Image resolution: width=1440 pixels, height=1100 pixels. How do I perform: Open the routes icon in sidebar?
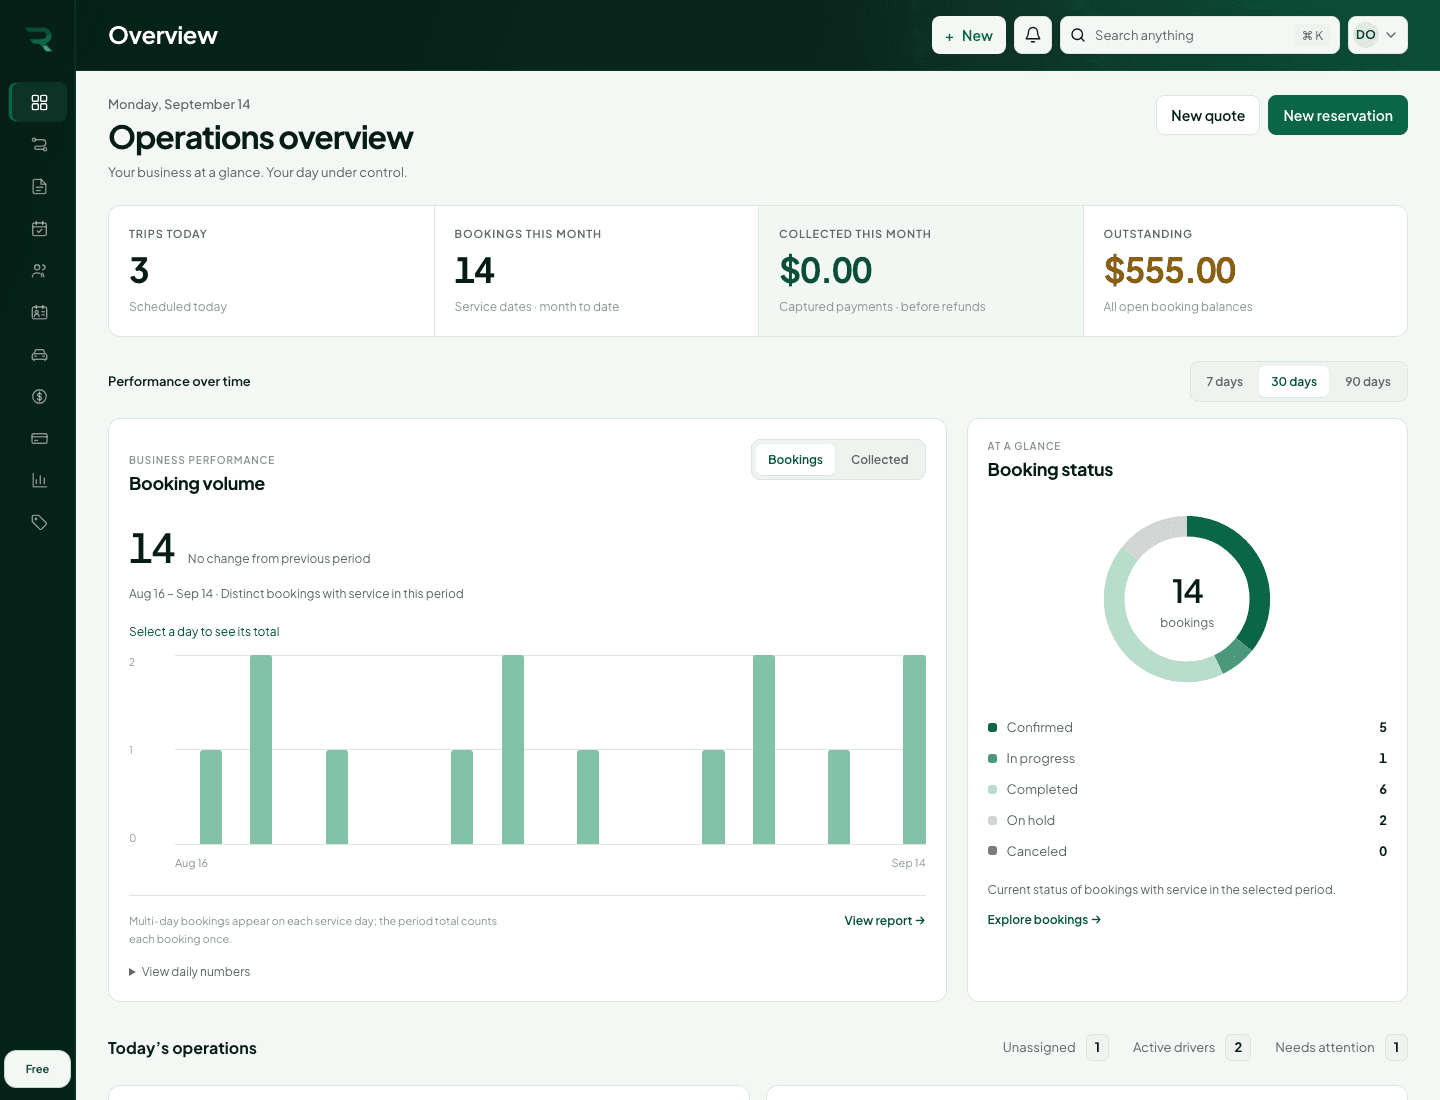[x=39, y=144]
